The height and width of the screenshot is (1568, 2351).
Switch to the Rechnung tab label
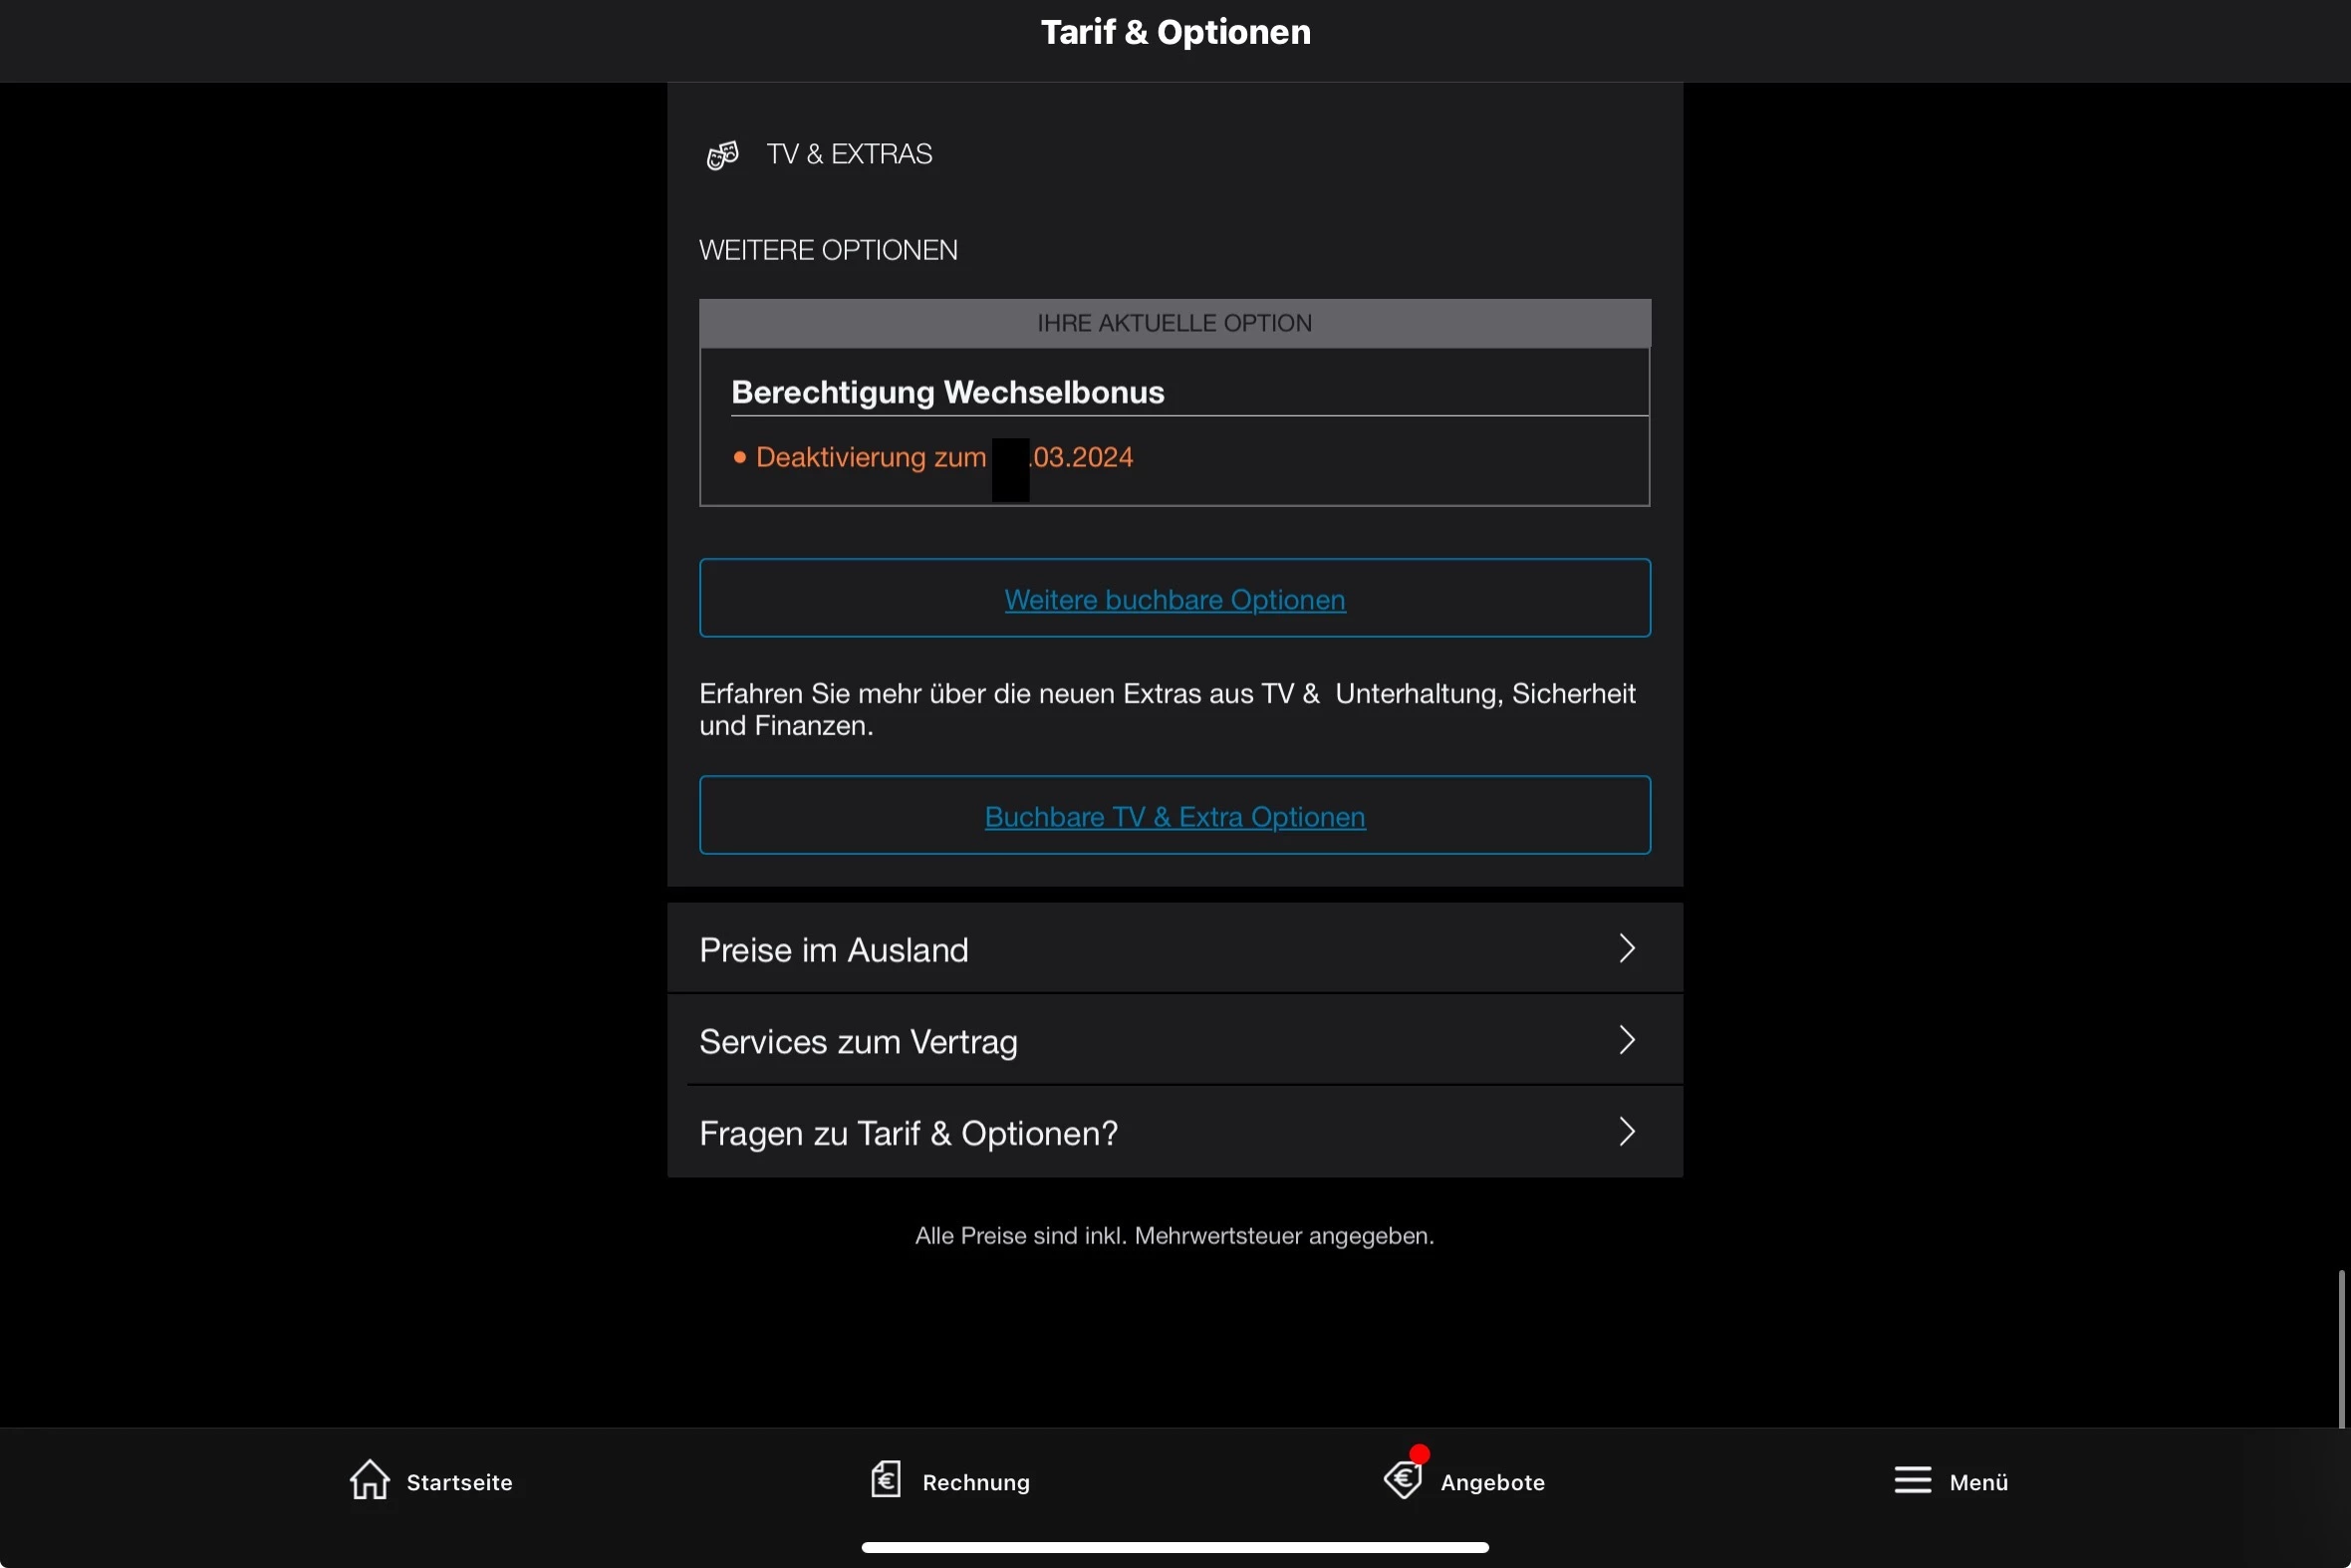pyautogui.click(x=976, y=1482)
